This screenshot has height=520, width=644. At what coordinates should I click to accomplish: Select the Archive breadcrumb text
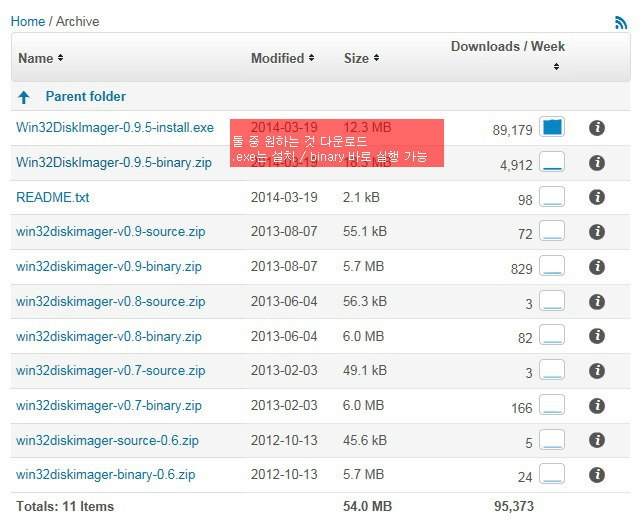(x=78, y=21)
